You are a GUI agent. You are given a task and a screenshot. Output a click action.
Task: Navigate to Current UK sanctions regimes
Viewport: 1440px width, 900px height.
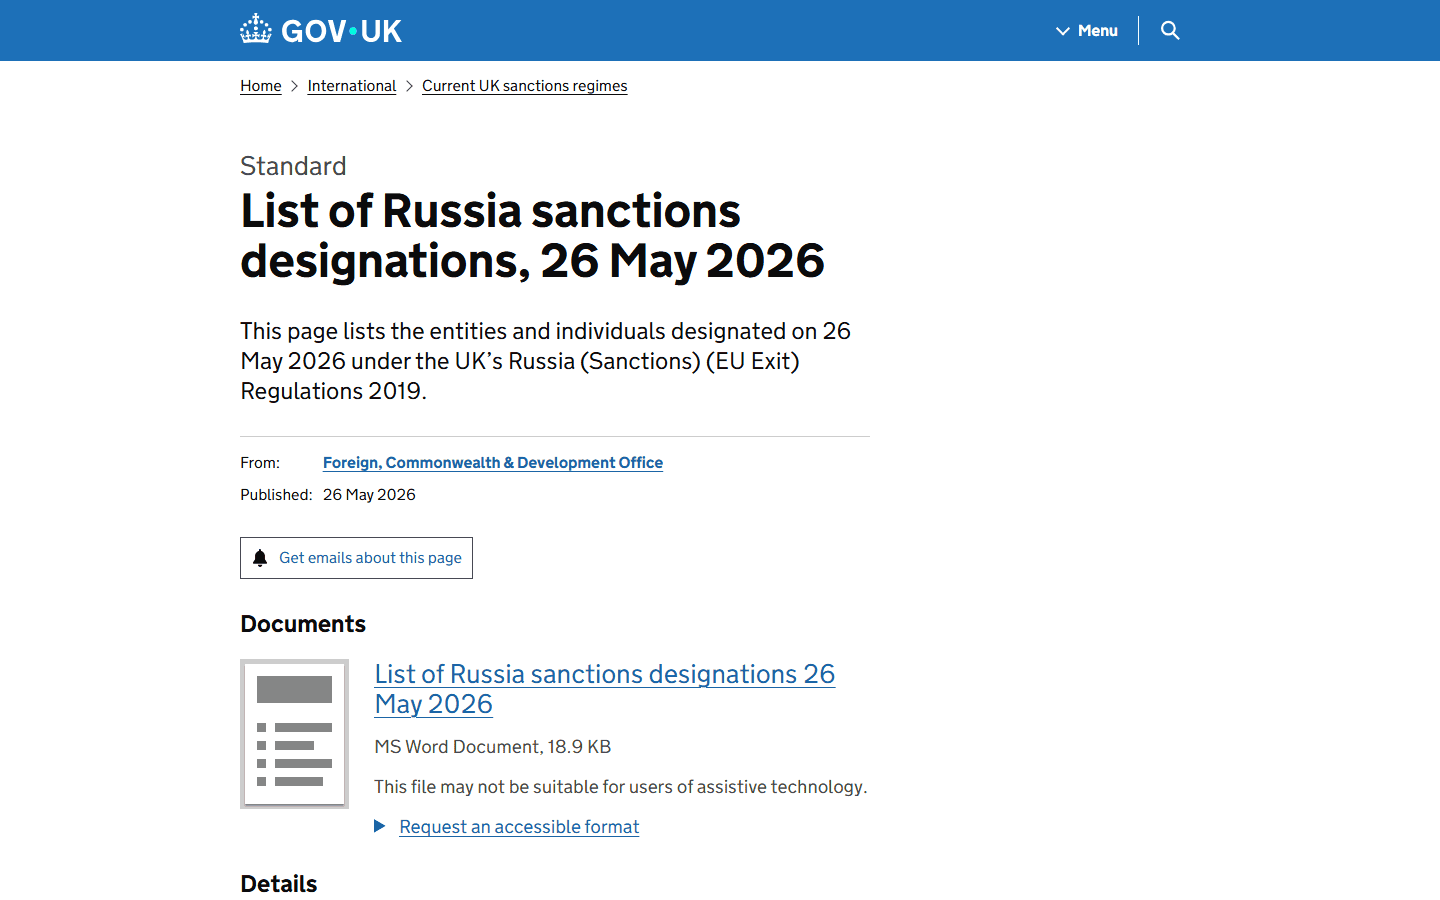pos(525,86)
